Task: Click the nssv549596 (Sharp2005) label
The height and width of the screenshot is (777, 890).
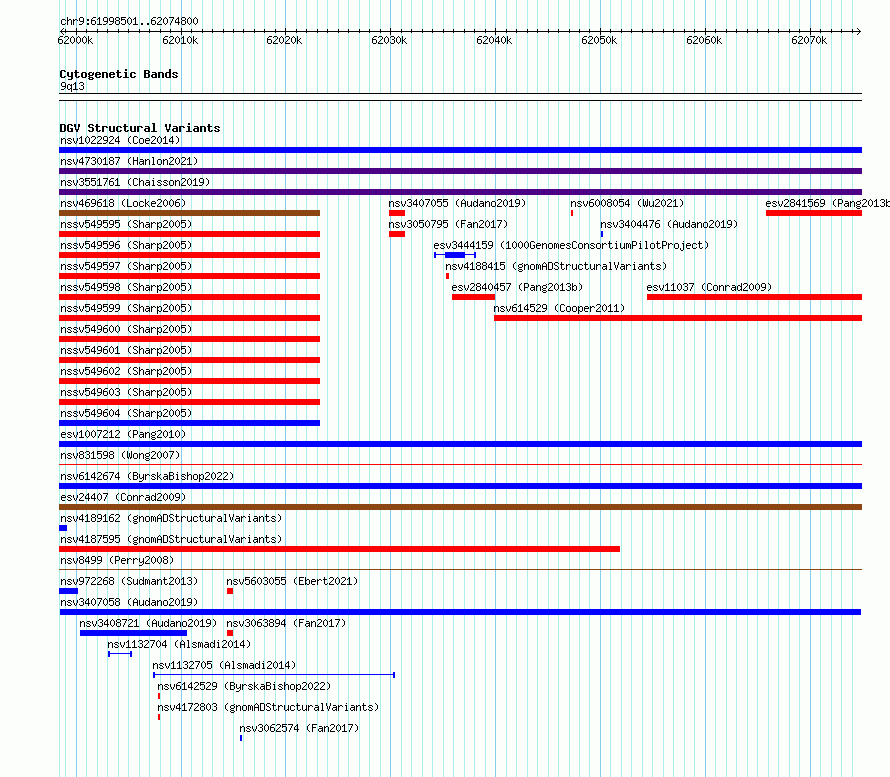Action: coord(126,245)
